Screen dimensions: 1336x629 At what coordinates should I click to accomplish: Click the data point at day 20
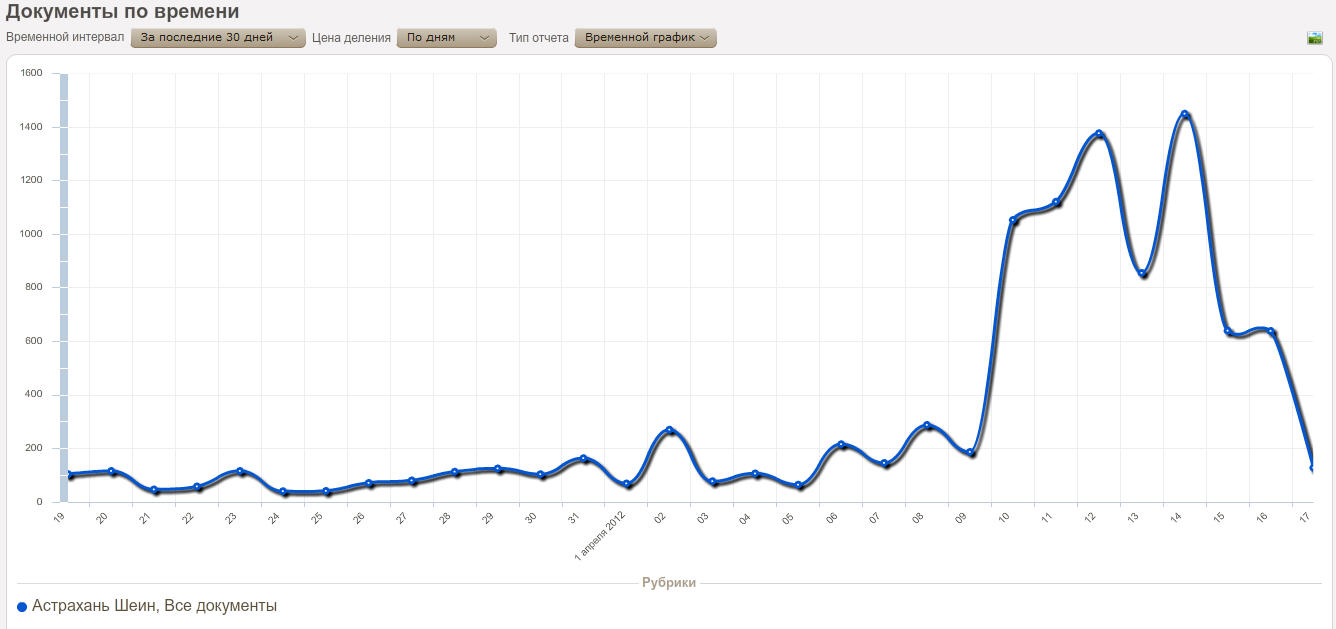coord(111,471)
